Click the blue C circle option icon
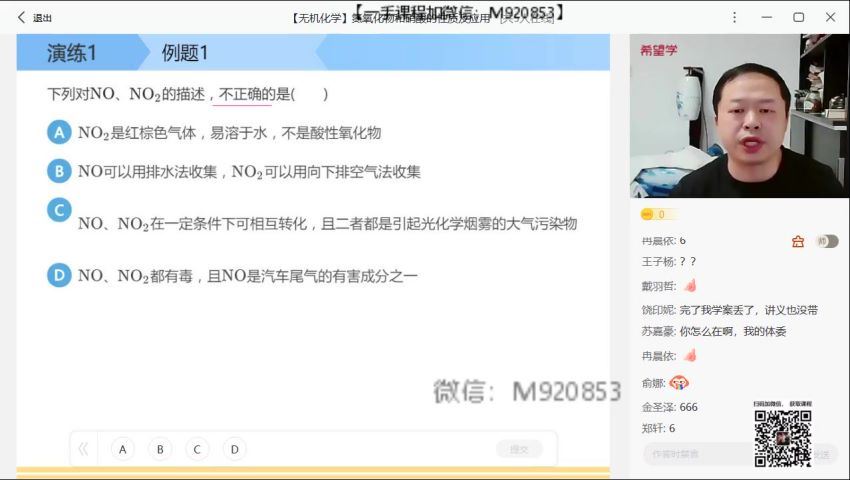The width and height of the screenshot is (850, 480). [x=59, y=210]
